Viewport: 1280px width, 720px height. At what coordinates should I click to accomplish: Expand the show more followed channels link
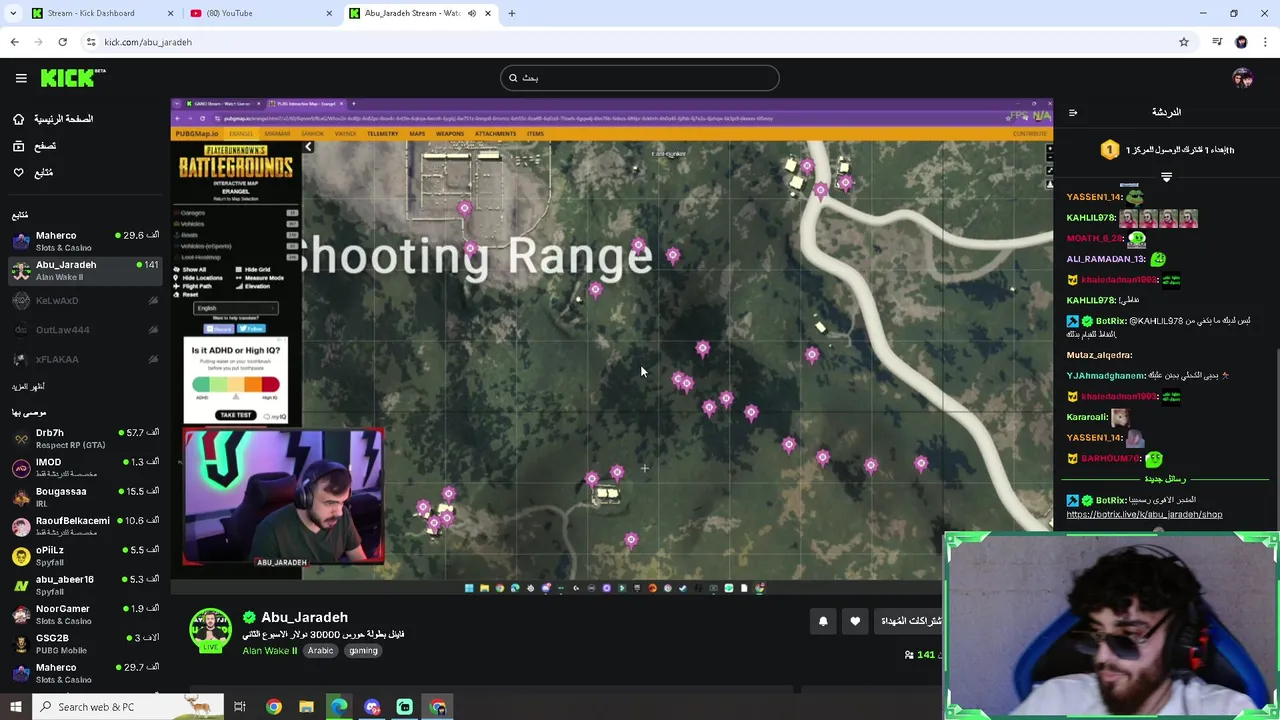pyautogui.click(x=28, y=386)
